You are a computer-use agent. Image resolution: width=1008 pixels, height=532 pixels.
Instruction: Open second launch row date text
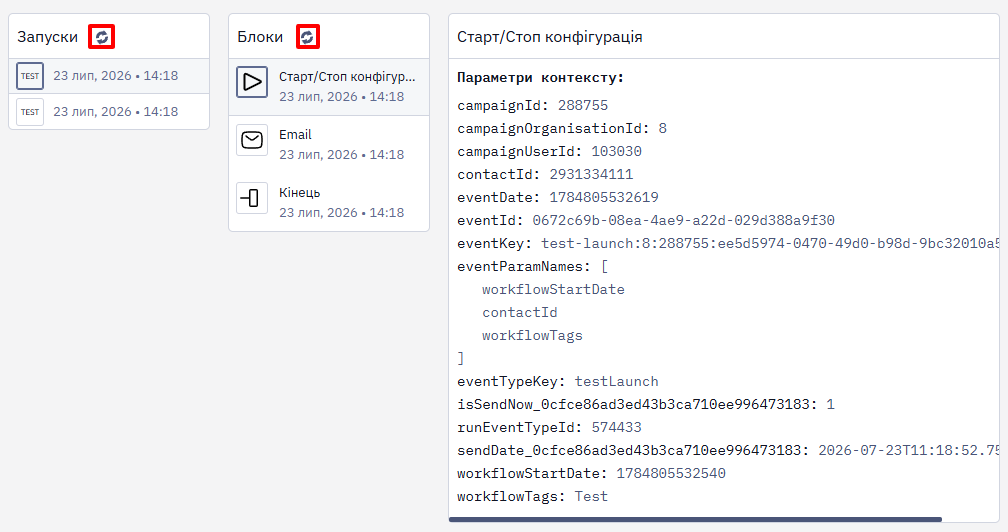[x=116, y=112]
